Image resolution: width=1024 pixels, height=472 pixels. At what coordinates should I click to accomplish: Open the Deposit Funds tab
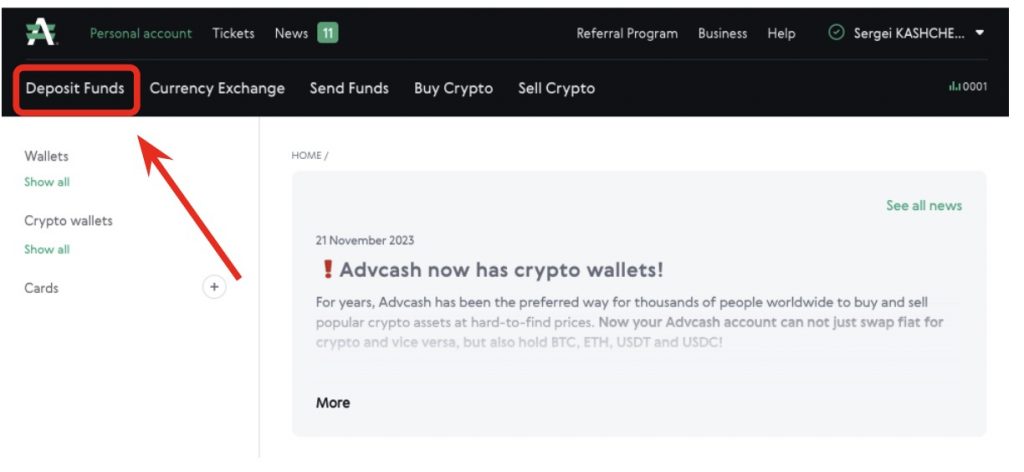(75, 88)
